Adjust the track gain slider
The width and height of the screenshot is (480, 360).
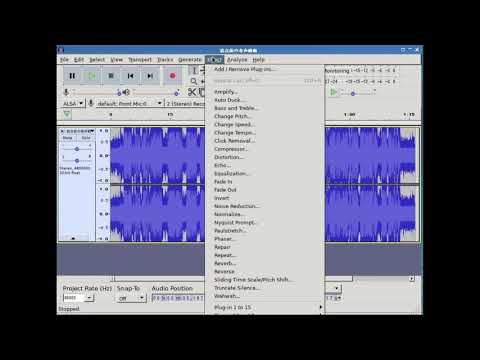[x=77, y=149]
